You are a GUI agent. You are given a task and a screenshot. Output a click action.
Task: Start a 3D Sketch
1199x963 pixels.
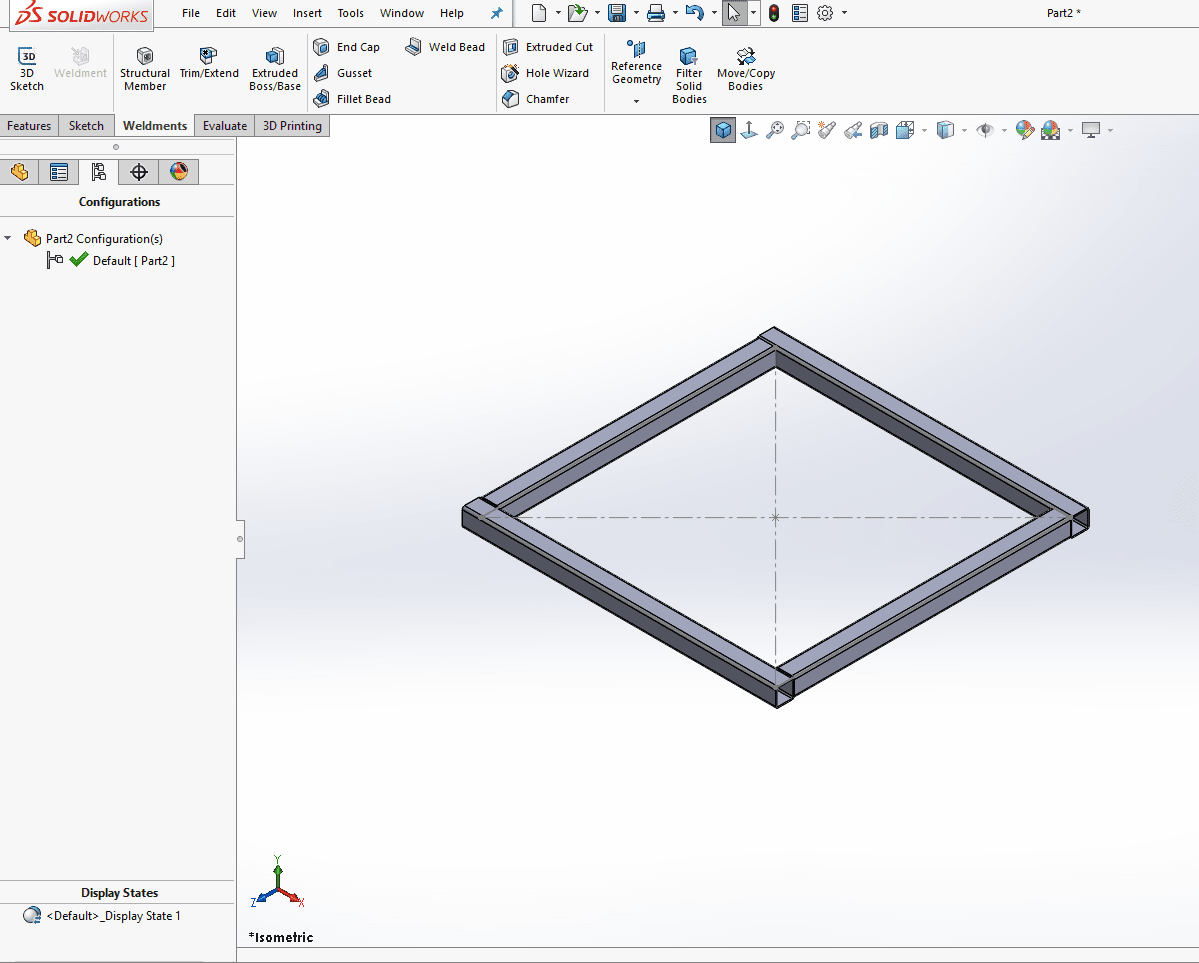[27, 68]
